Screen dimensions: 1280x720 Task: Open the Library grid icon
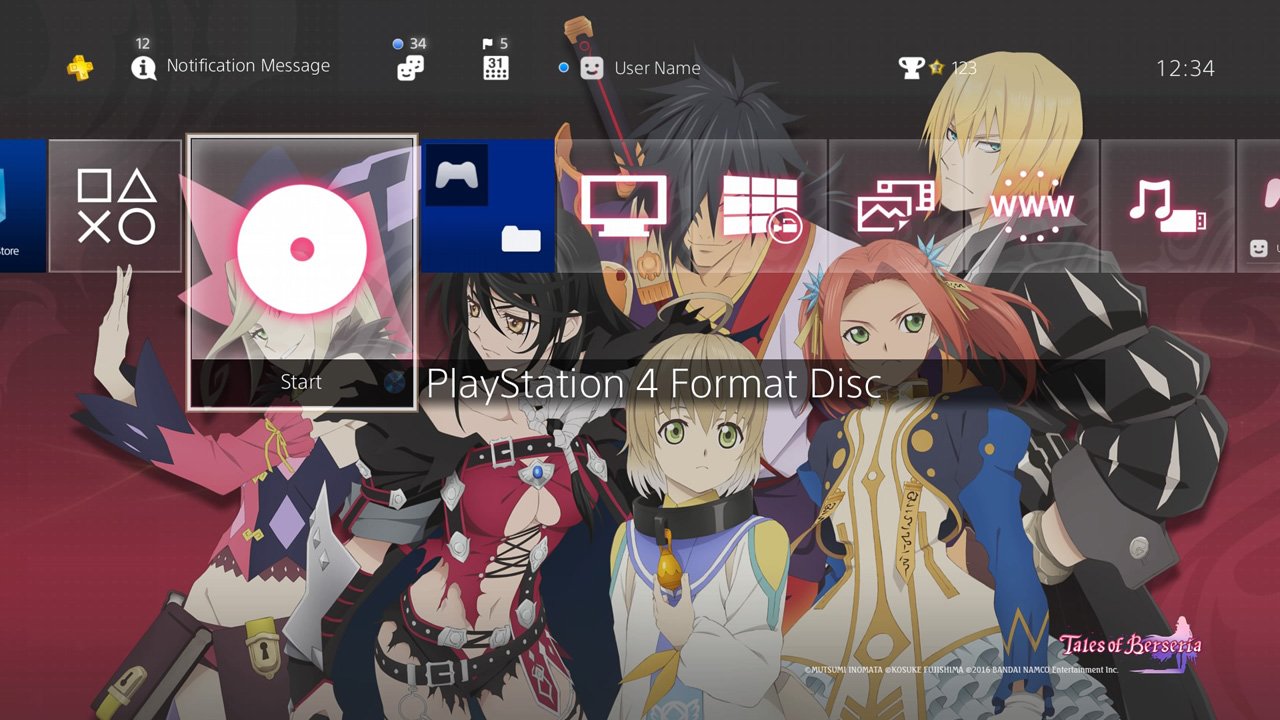tap(761, 208)
